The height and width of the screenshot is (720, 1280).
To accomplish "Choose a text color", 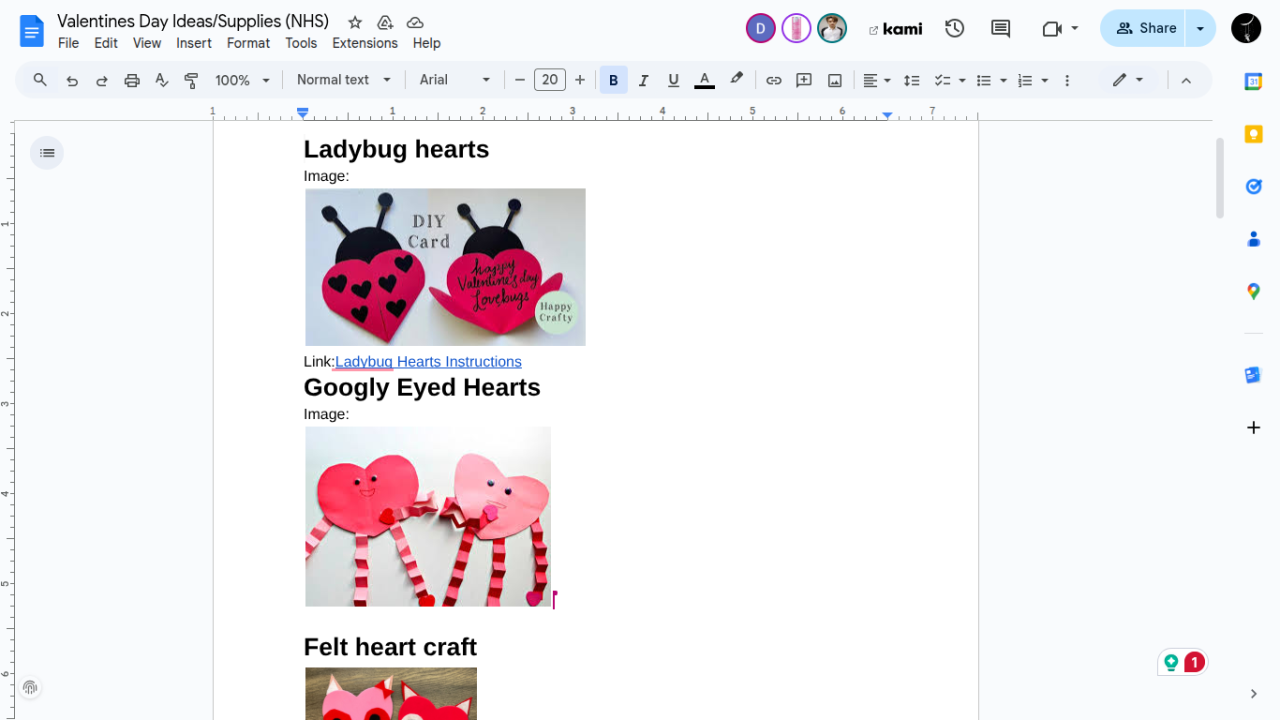I will pos(704,80).
